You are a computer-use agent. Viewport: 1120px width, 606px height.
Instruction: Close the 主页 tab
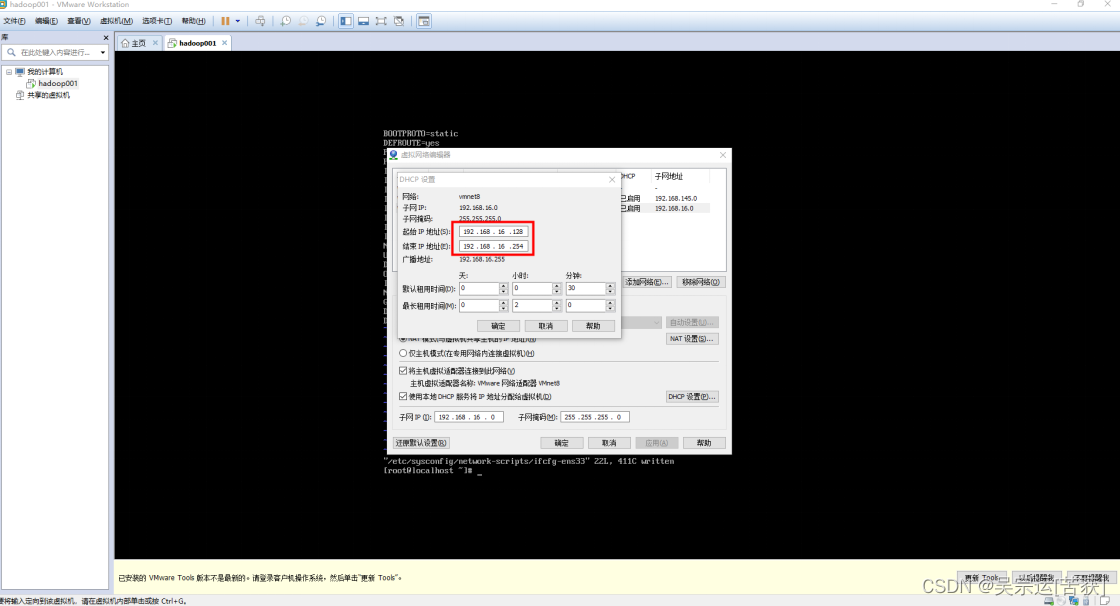(155, 43)
